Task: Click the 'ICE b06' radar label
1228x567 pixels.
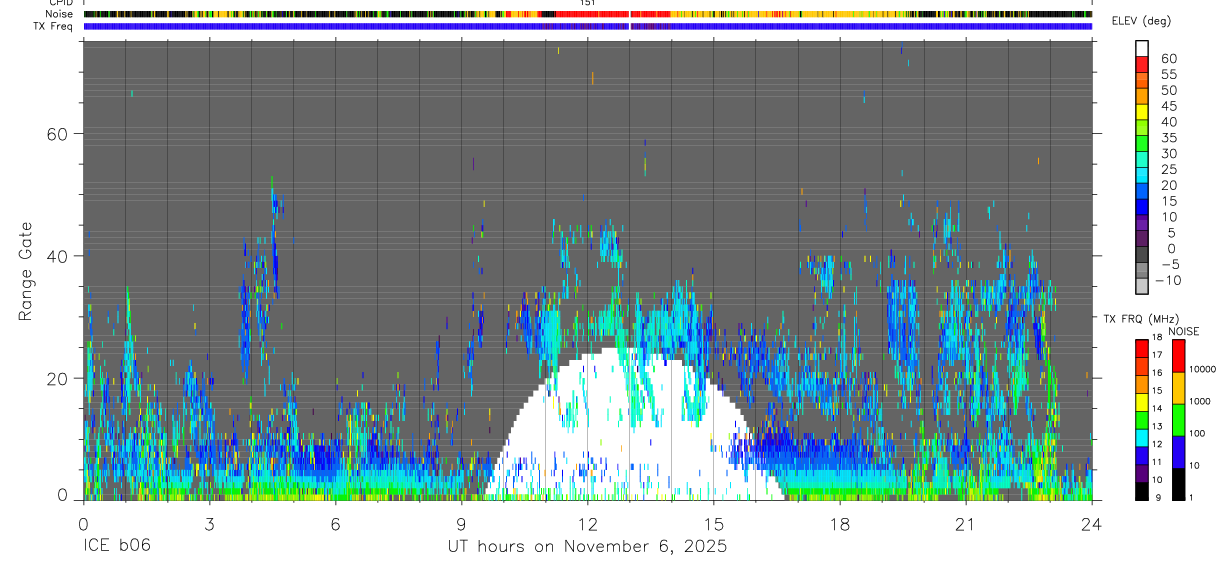Action: pos(117,546)
